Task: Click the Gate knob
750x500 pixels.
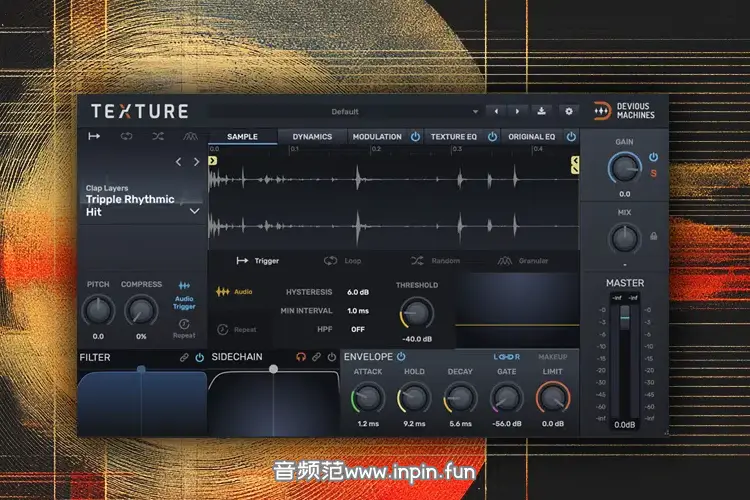Action: (507, 398)
